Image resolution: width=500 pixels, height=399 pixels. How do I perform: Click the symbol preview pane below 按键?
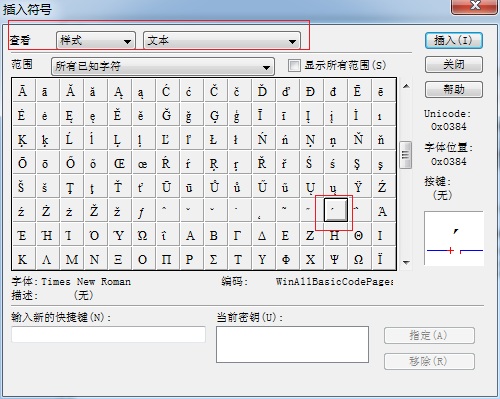click(x=454, y=238)
